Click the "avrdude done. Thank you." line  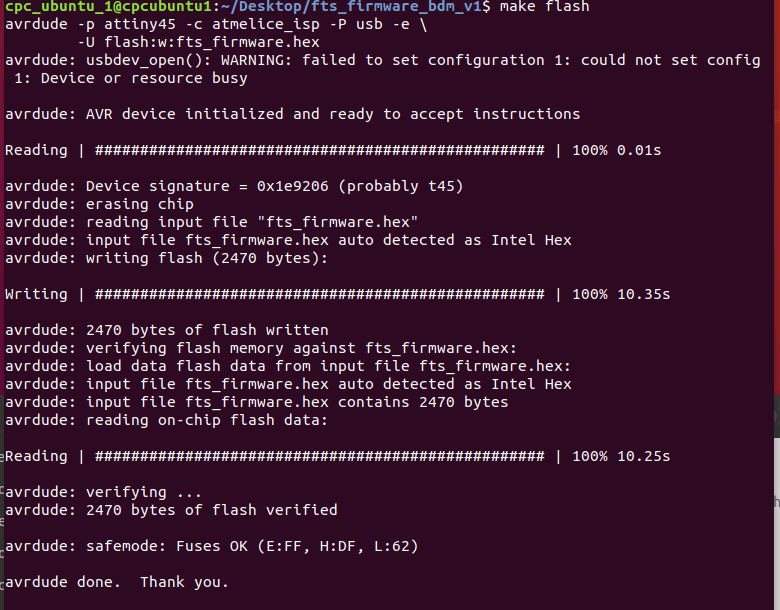117,582
